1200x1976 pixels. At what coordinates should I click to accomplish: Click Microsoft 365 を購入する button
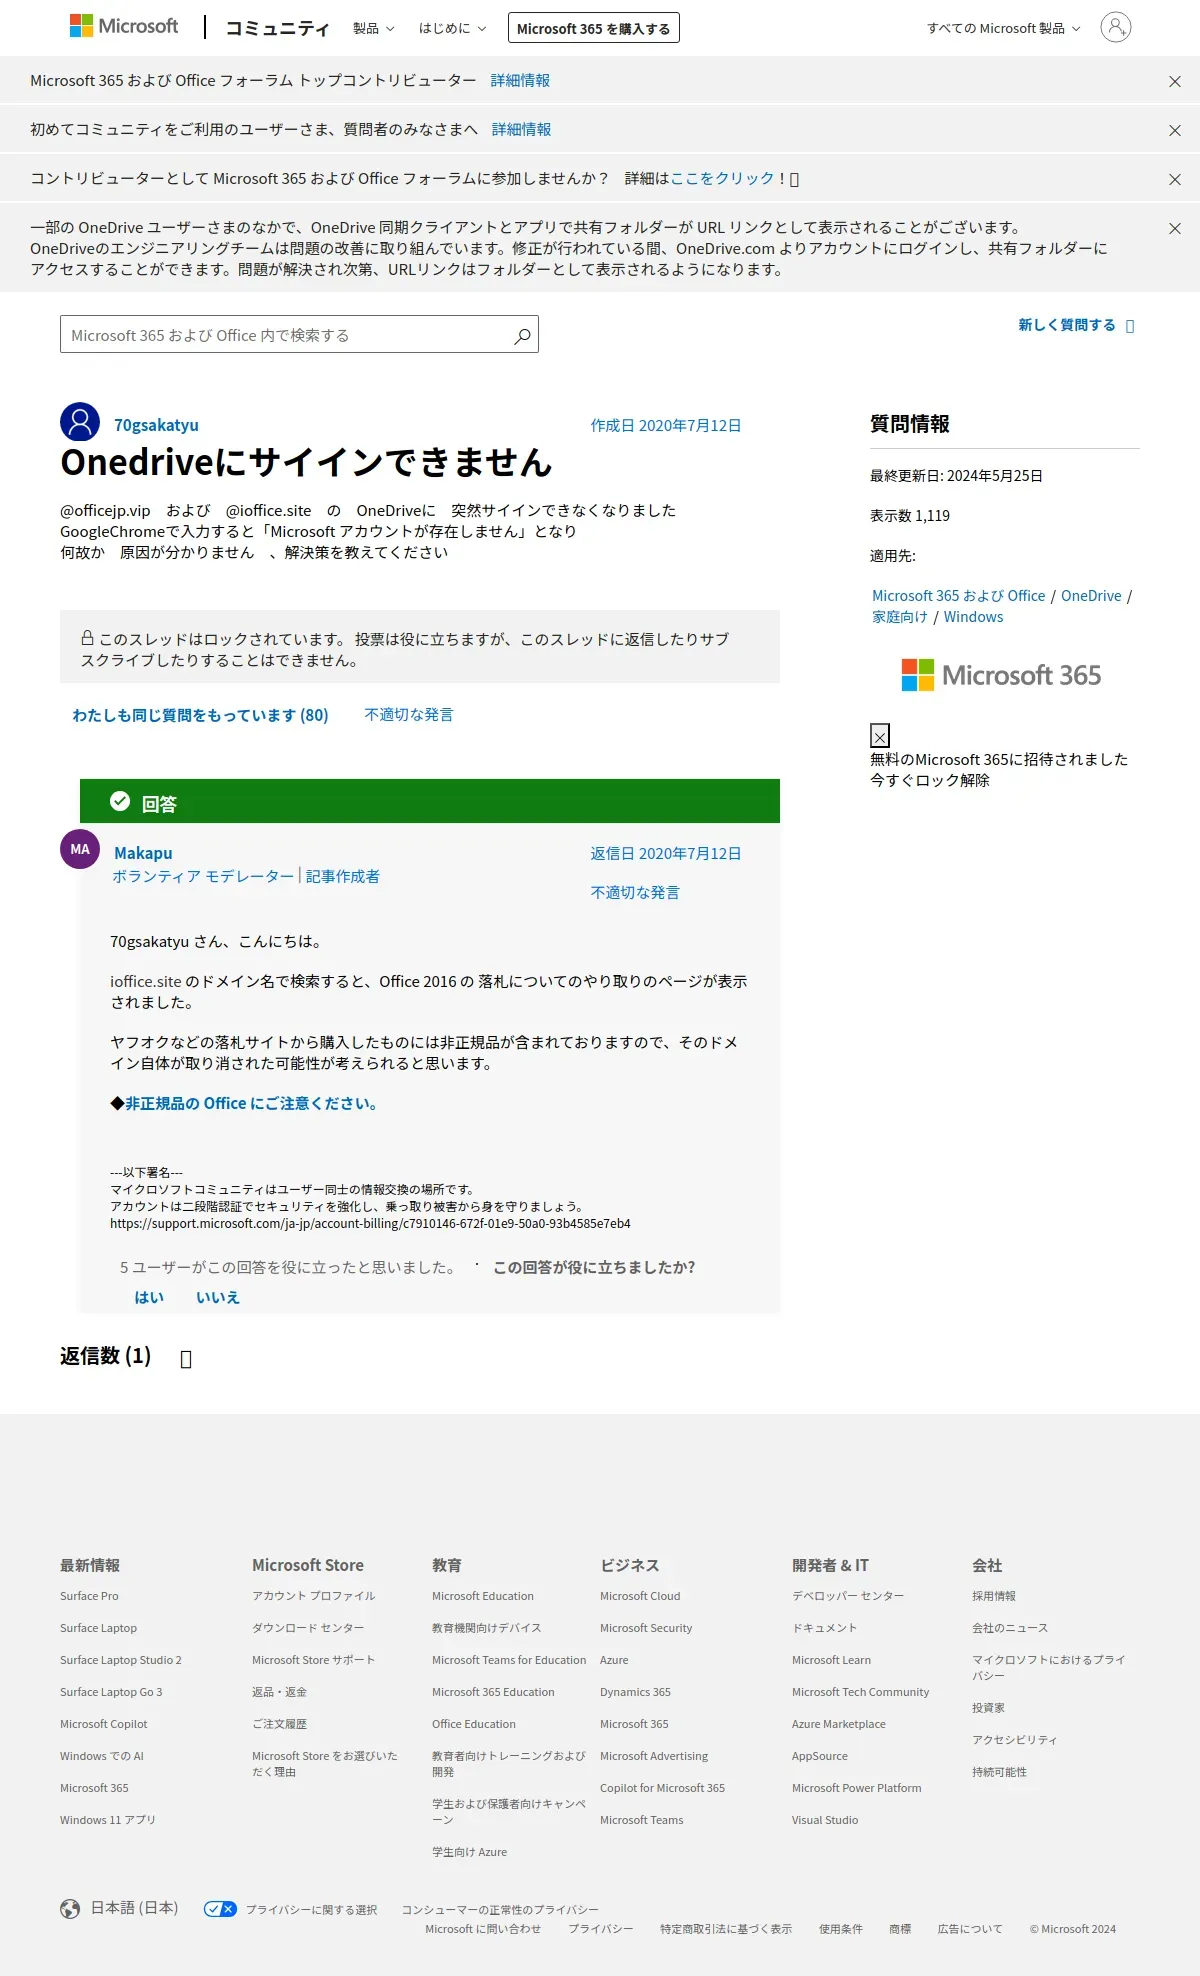click(594, 28)
